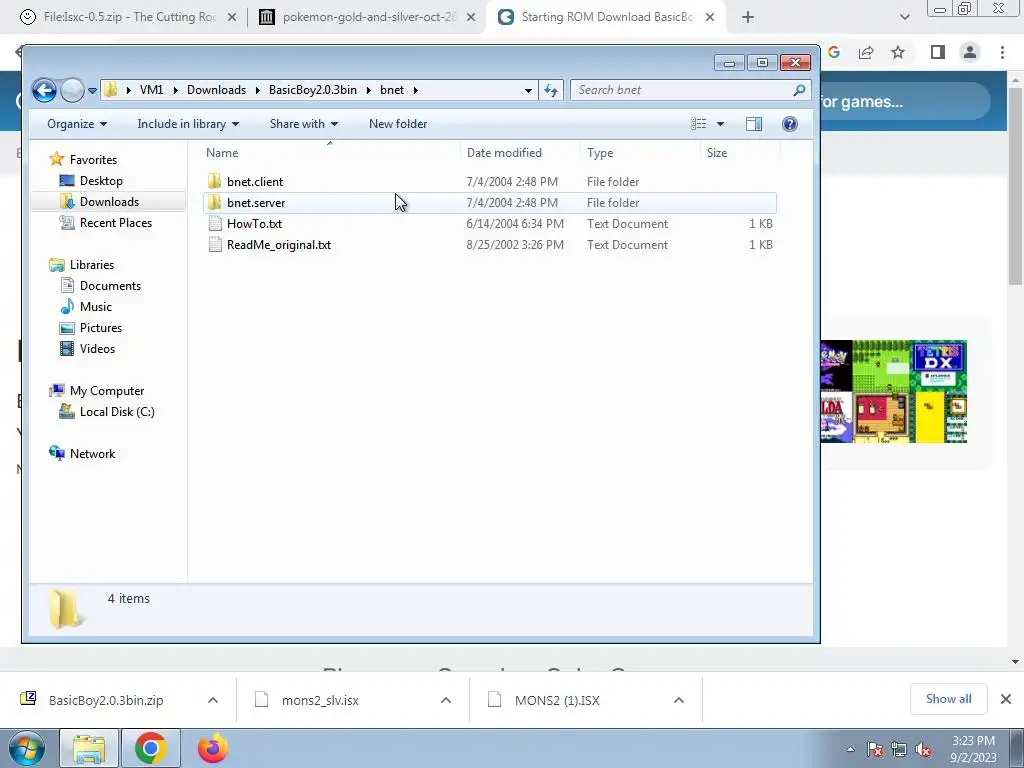Select the HowTo.txt file
The width and height of the screenshot is (1024, 768).
pyautogui.click(x=490, y=223)
